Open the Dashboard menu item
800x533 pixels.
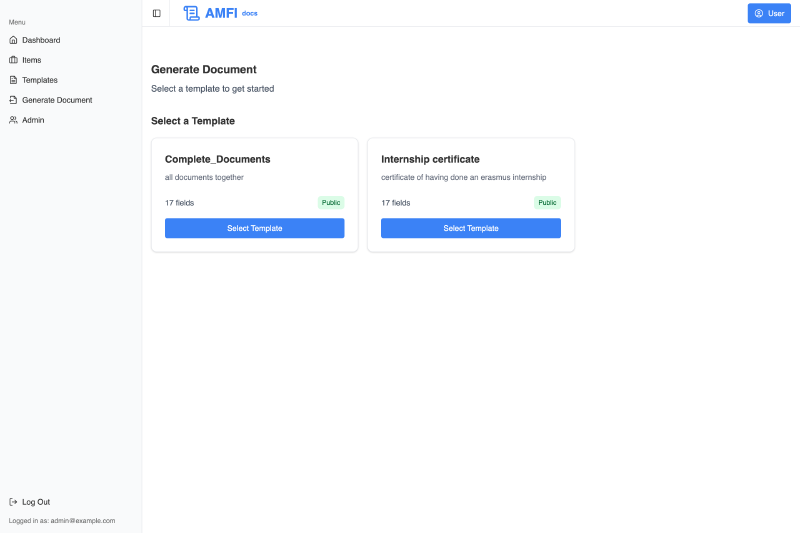coord(71,40)
